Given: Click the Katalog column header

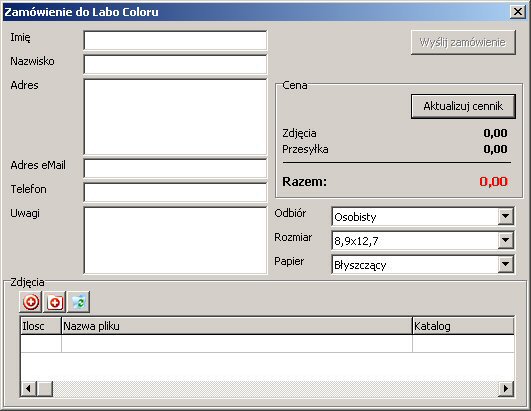Looking at the screenshot, I should [x=463, y=326].
